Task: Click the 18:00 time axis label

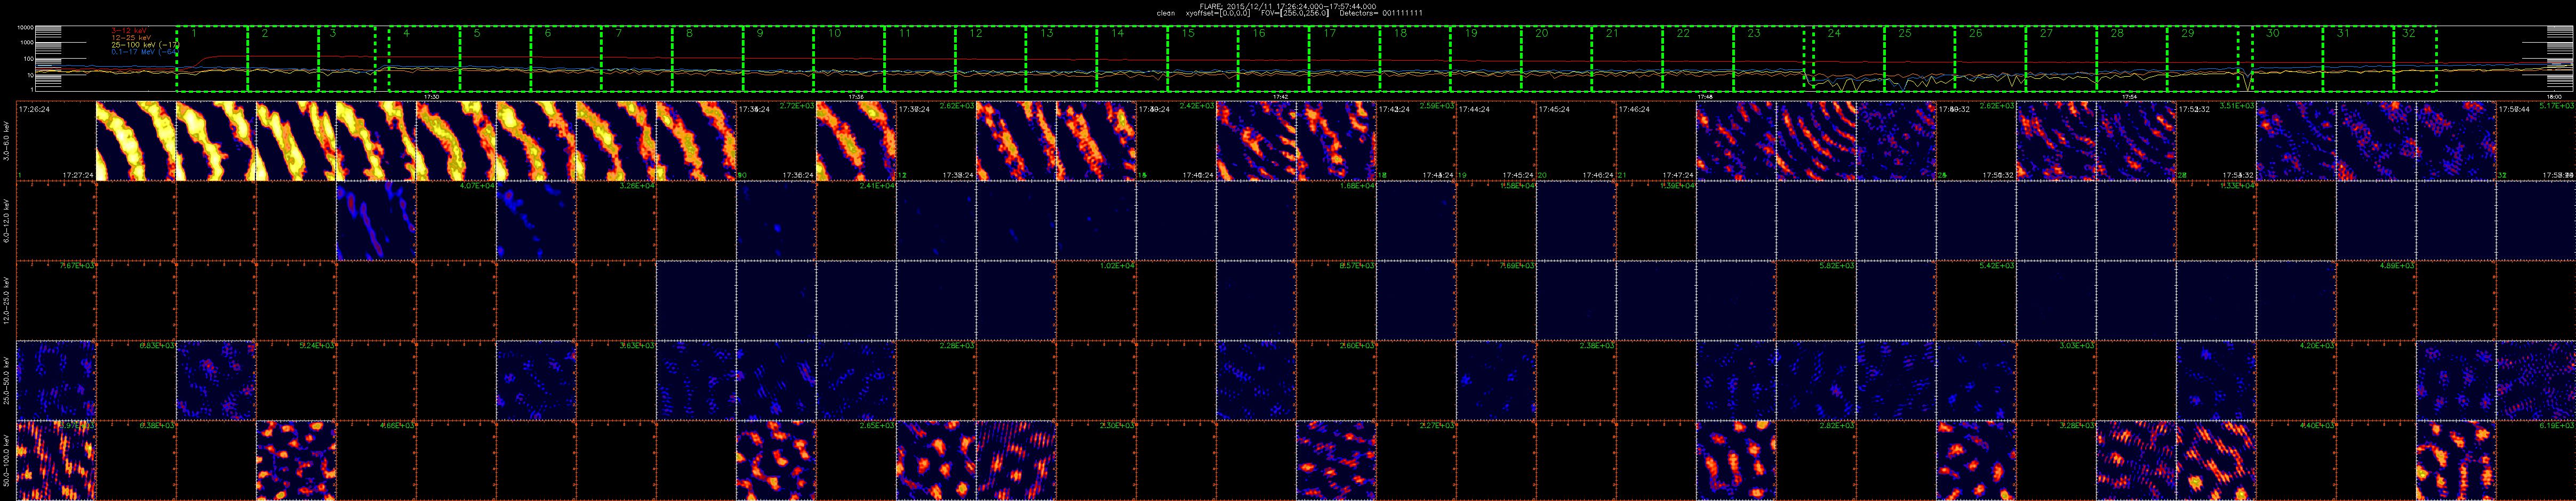Action: (2553, 96)
